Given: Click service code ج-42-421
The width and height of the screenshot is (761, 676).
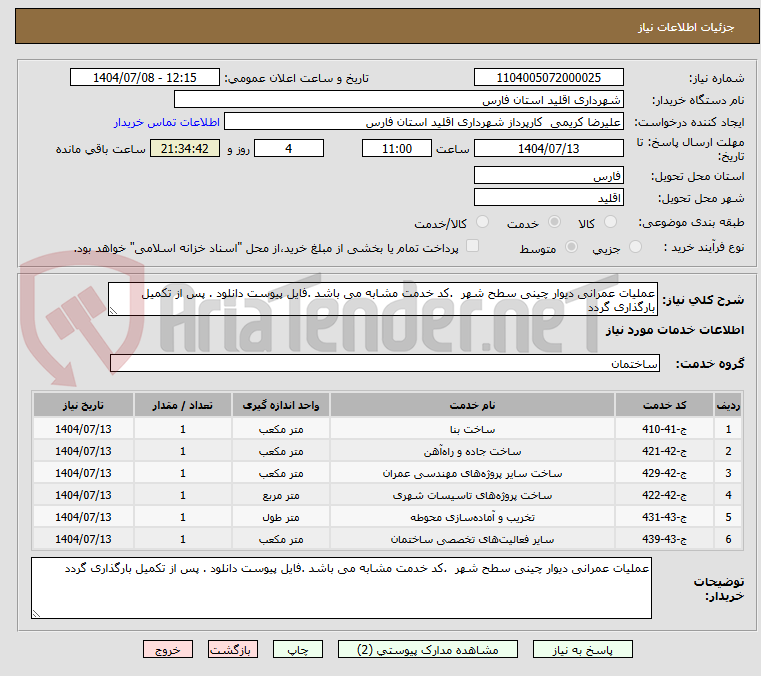Looking at the screenshot, I should tap(664, 451).
